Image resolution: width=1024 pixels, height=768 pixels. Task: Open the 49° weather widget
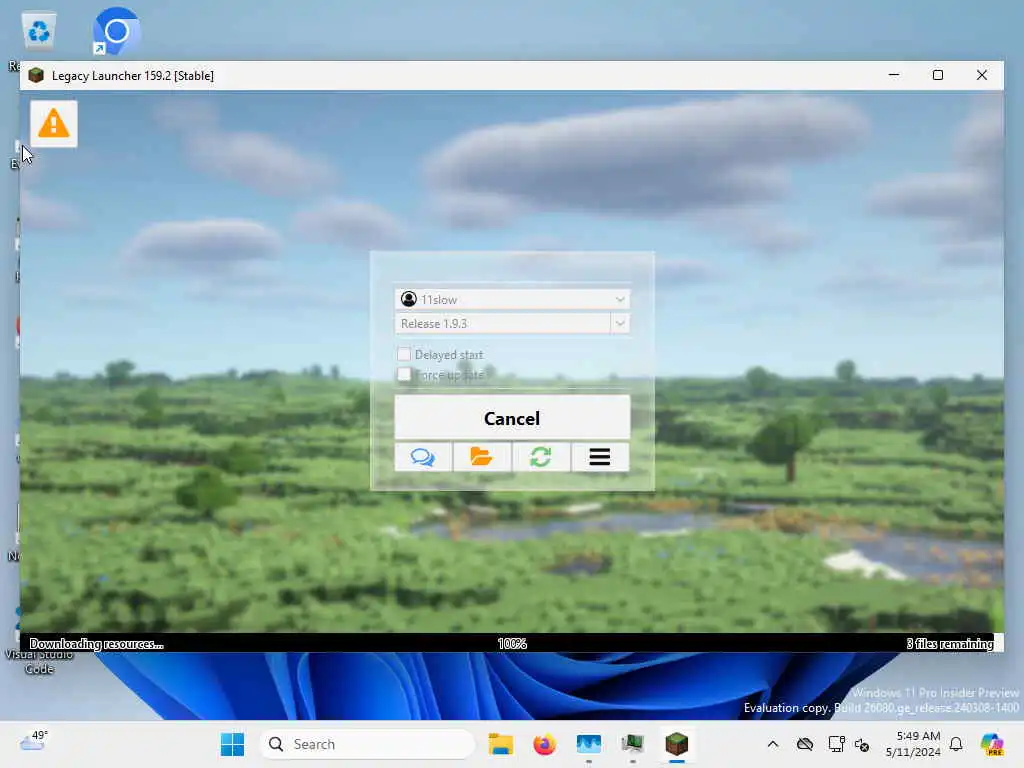(x=34, y=741)
